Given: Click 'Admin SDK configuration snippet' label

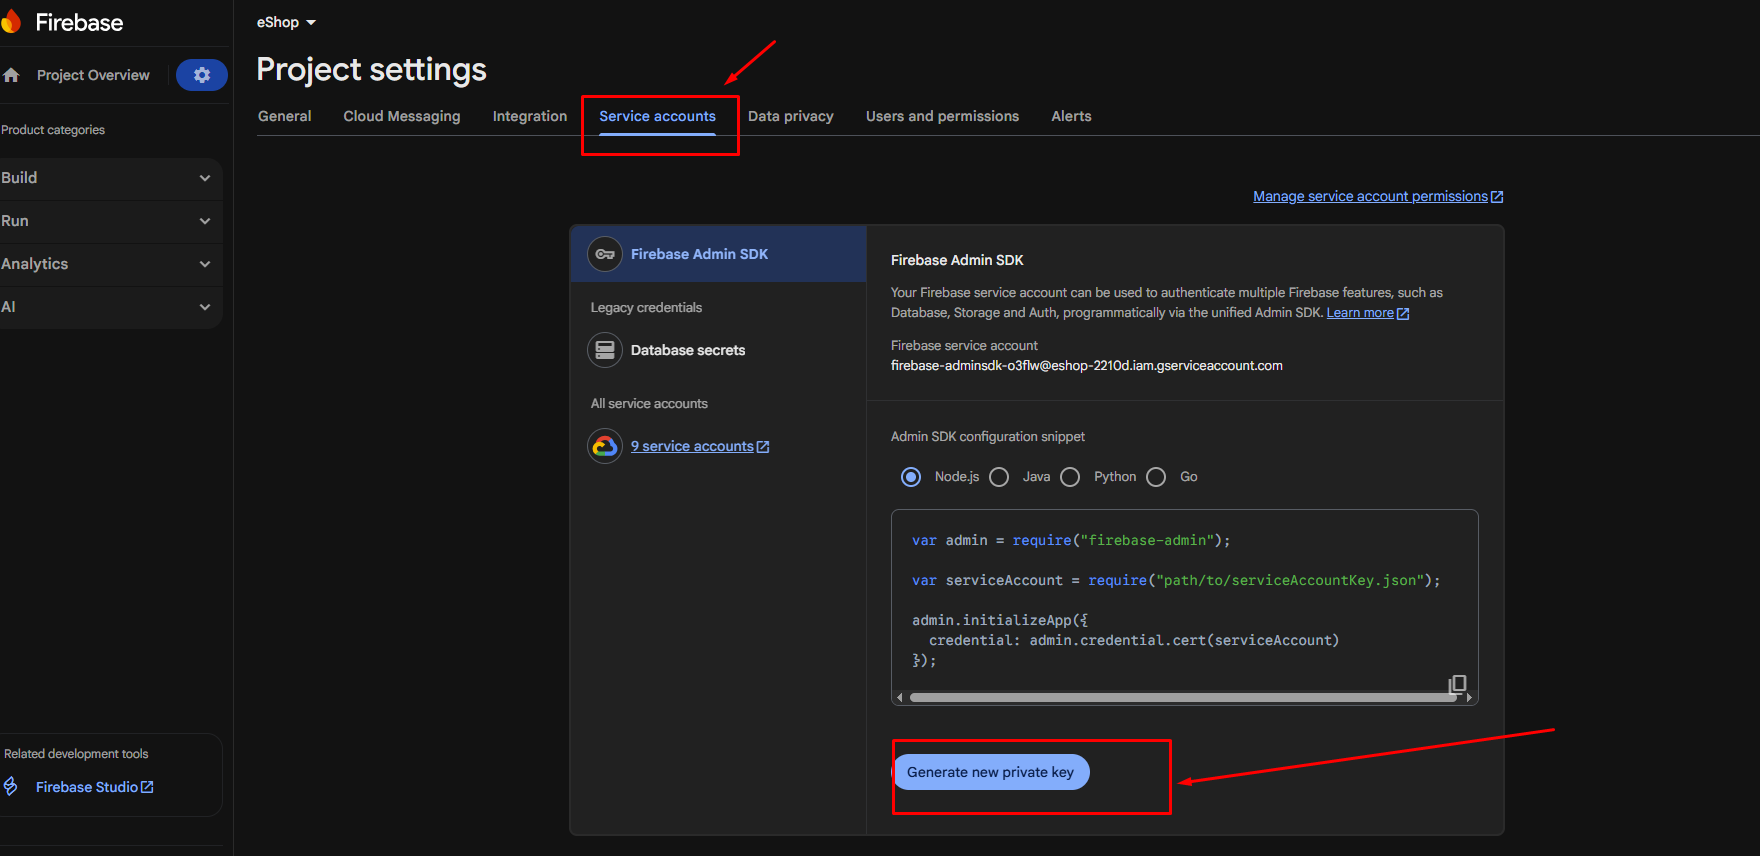Looking at the screenshot, I should click(988, 437).
